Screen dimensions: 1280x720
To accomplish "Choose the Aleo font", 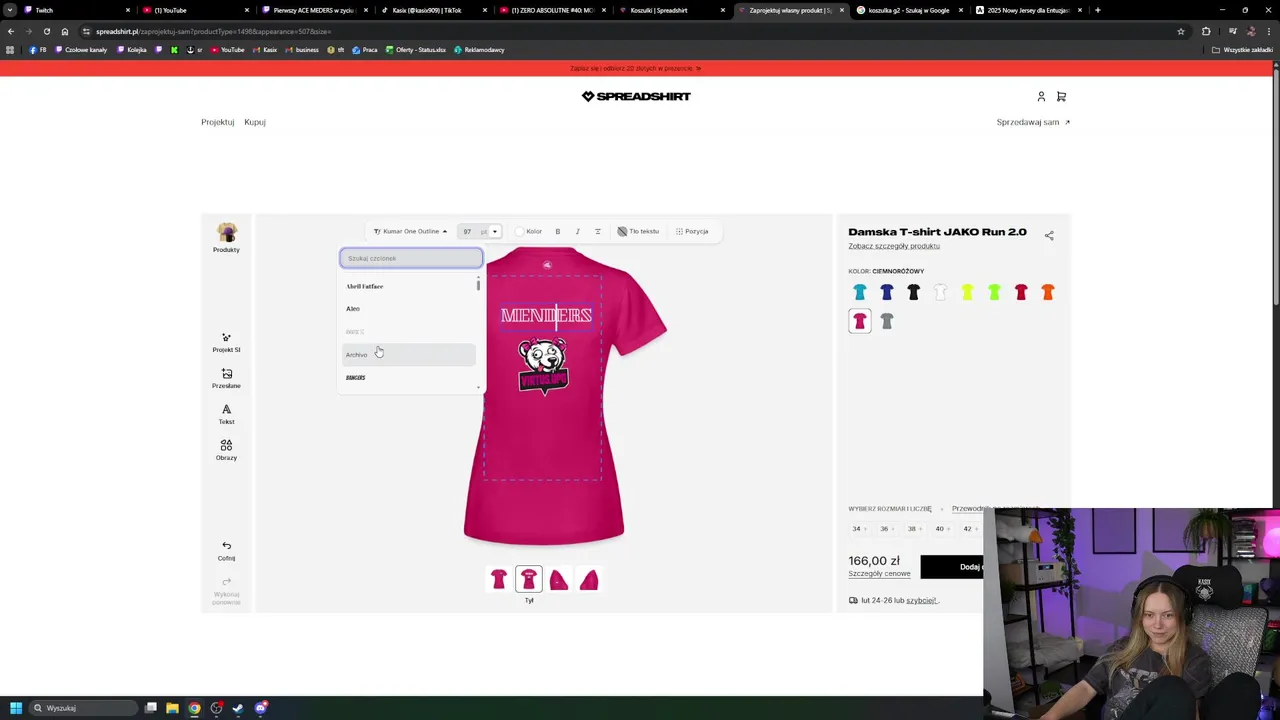I will [408, 309].
